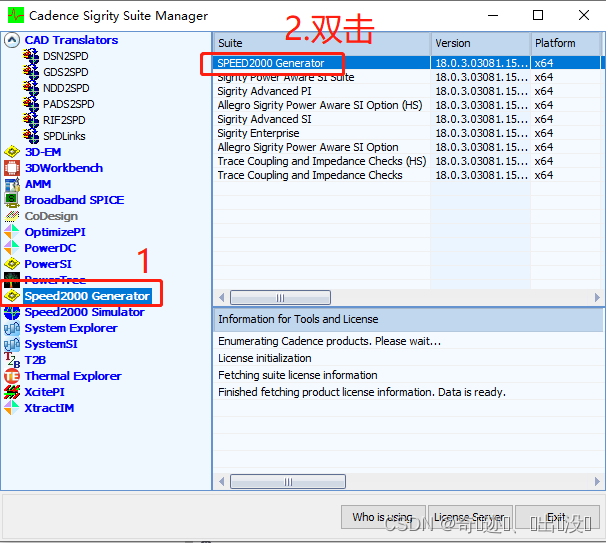Screen dimensions: 606x543
Task: Click suite list scrollbar left arrow
Action: click(221, 298)
